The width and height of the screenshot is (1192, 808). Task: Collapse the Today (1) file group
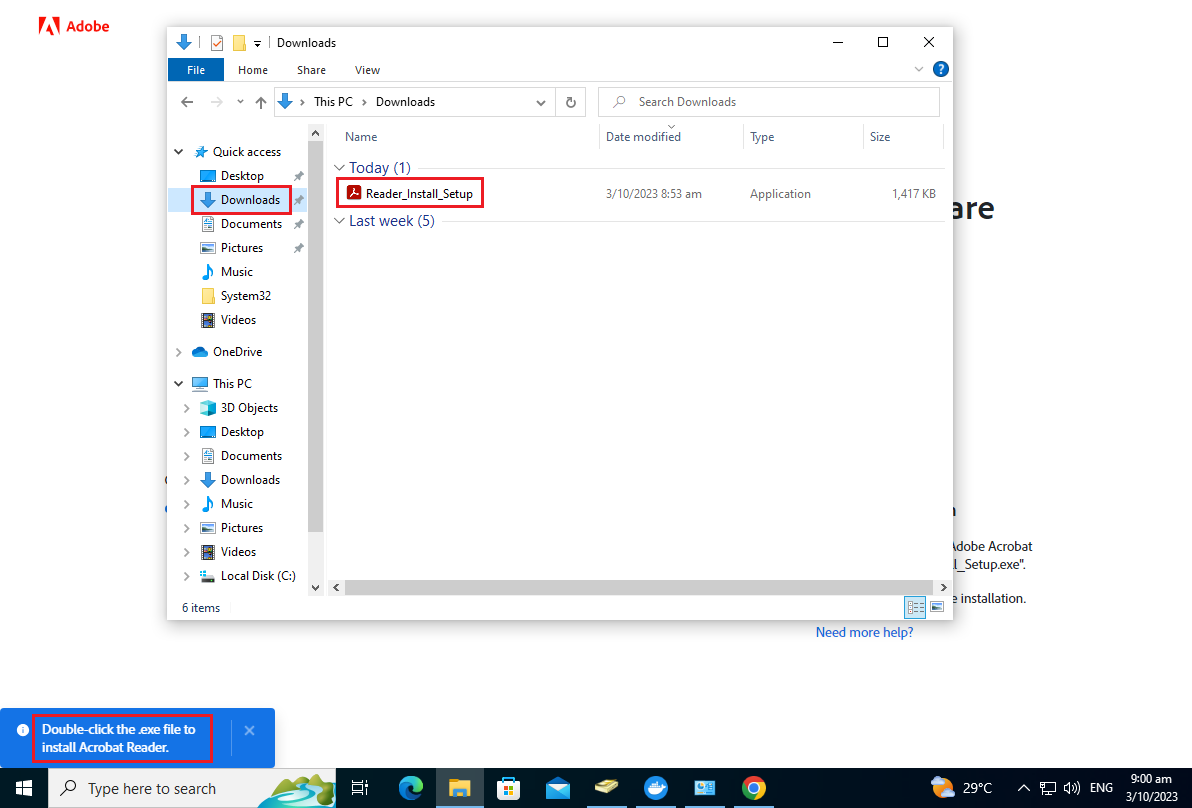tap(340, 167)
